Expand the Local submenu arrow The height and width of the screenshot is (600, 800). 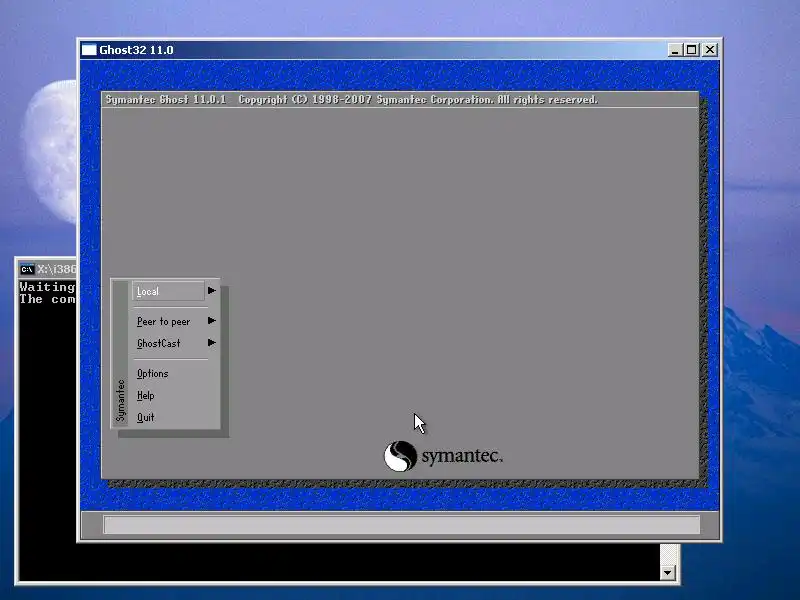[212, 291]
